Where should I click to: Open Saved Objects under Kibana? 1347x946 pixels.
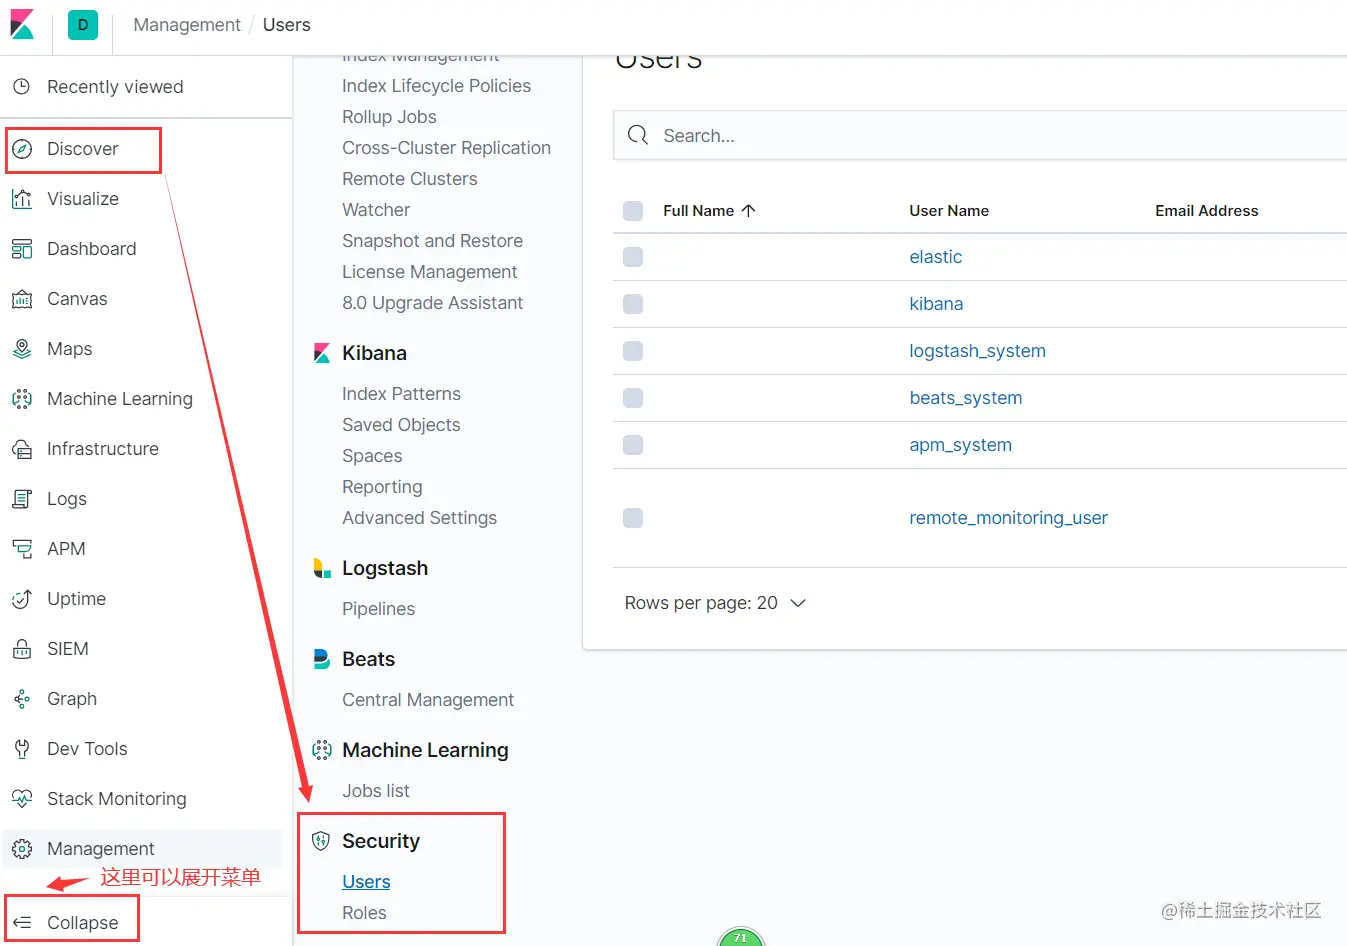[401, 425]
